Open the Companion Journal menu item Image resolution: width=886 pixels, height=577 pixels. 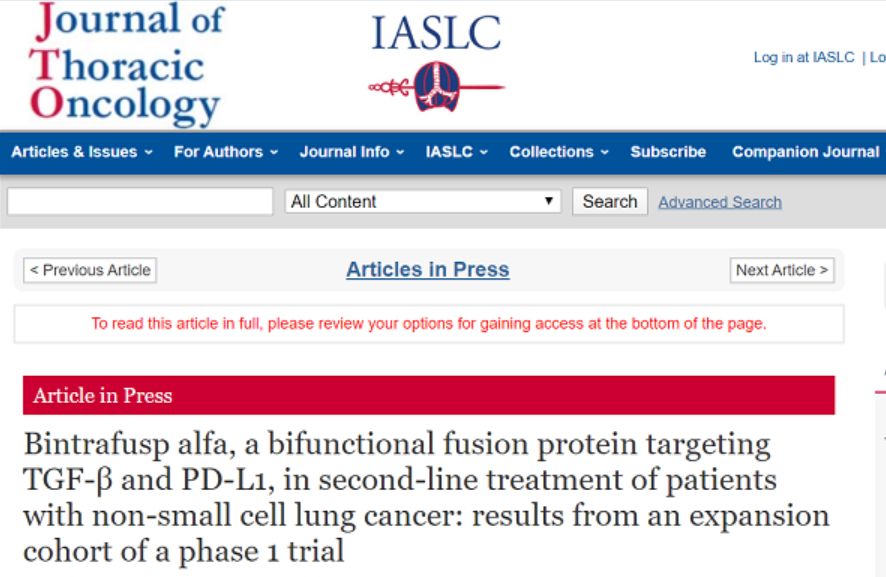pyautogui.click(x=805, y=152)
